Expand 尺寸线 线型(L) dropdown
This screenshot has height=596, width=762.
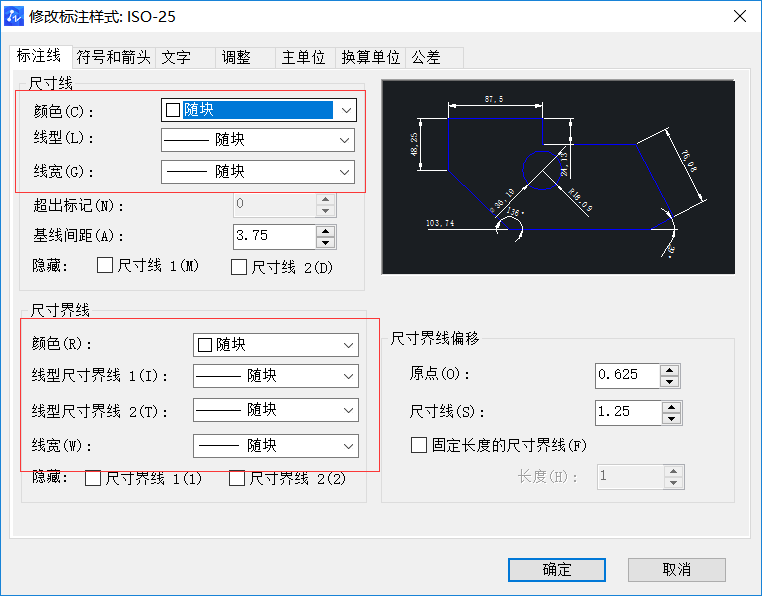click(x=346, y=140)
